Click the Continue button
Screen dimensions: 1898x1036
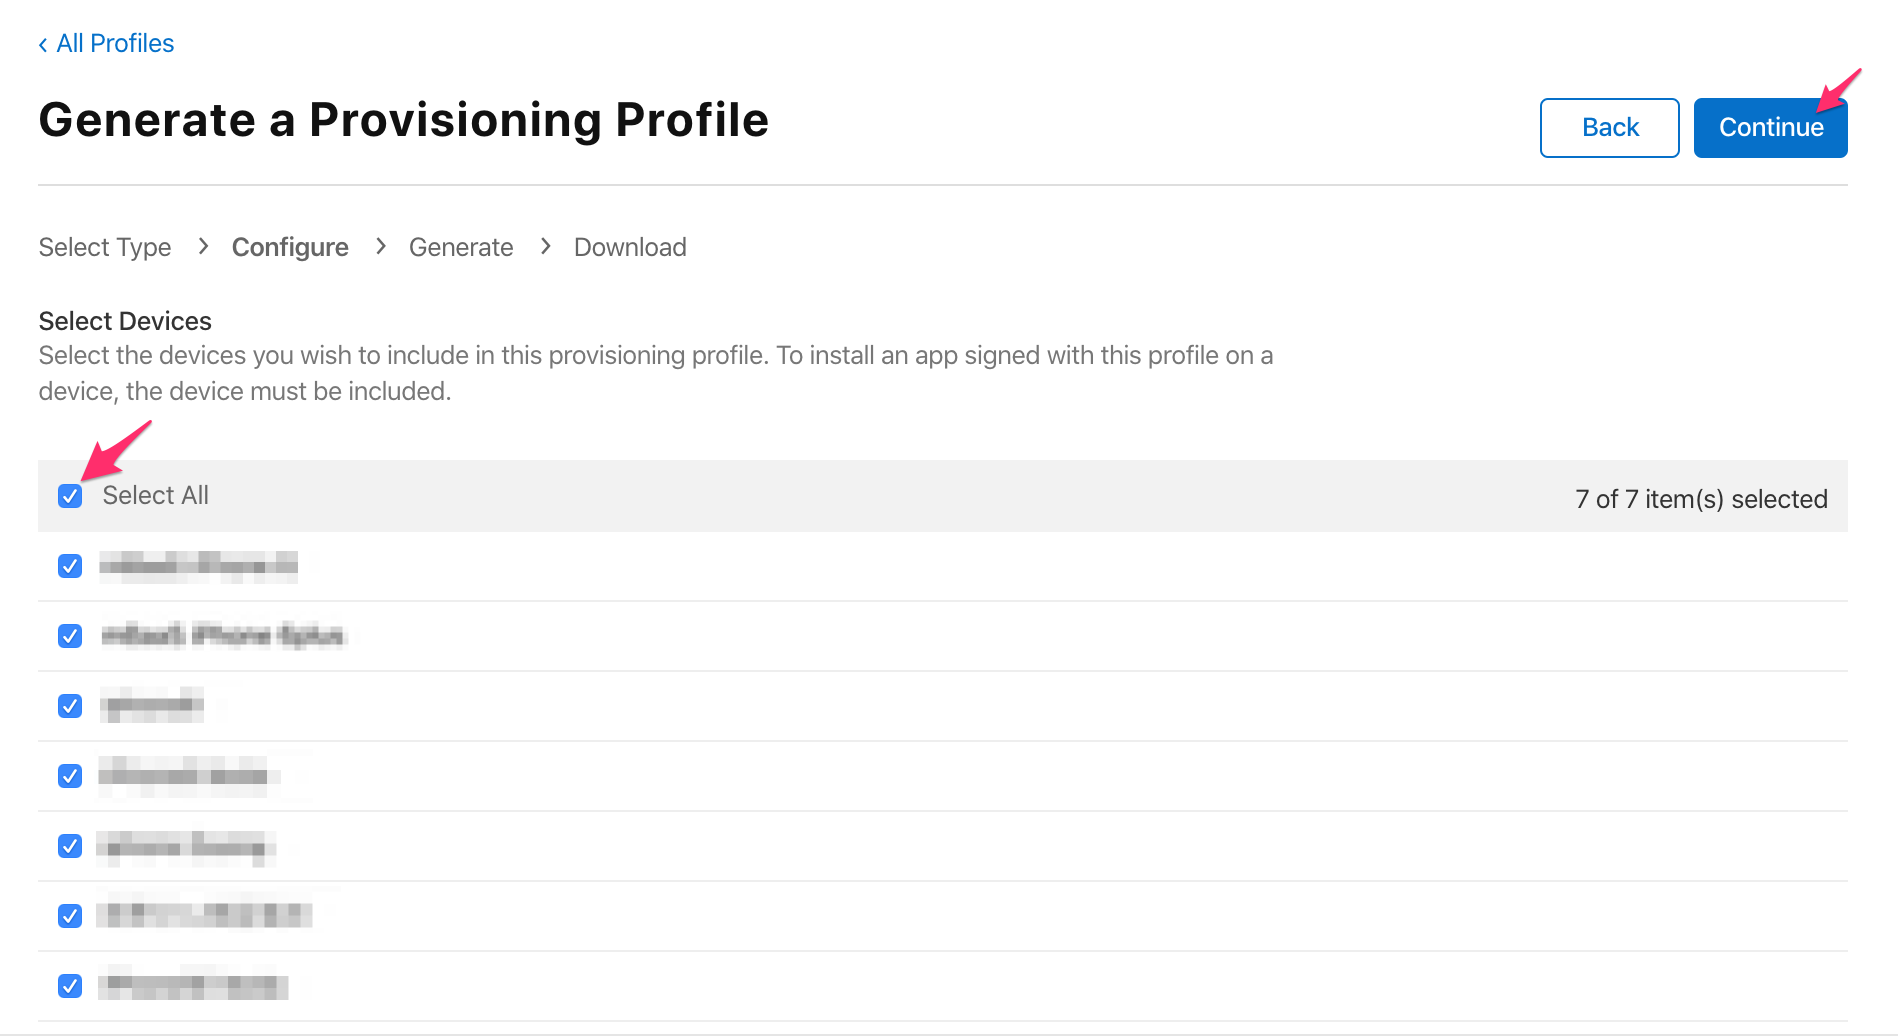1770,128
